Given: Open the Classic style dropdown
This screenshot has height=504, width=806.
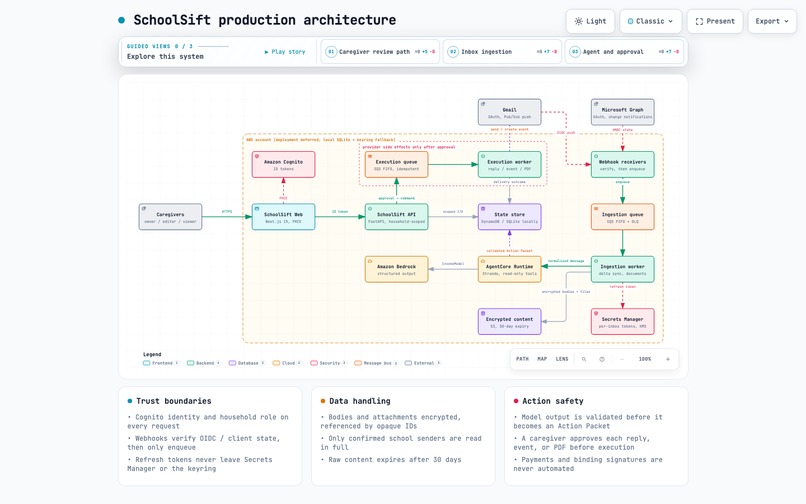Looking at the screenshot, I should [650, 21].
